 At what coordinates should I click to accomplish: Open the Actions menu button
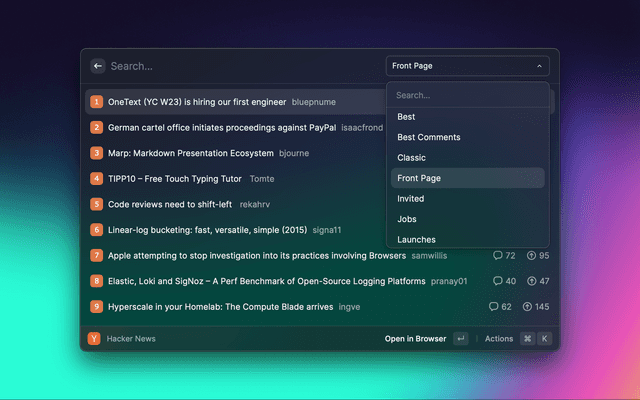click(499, 339)
